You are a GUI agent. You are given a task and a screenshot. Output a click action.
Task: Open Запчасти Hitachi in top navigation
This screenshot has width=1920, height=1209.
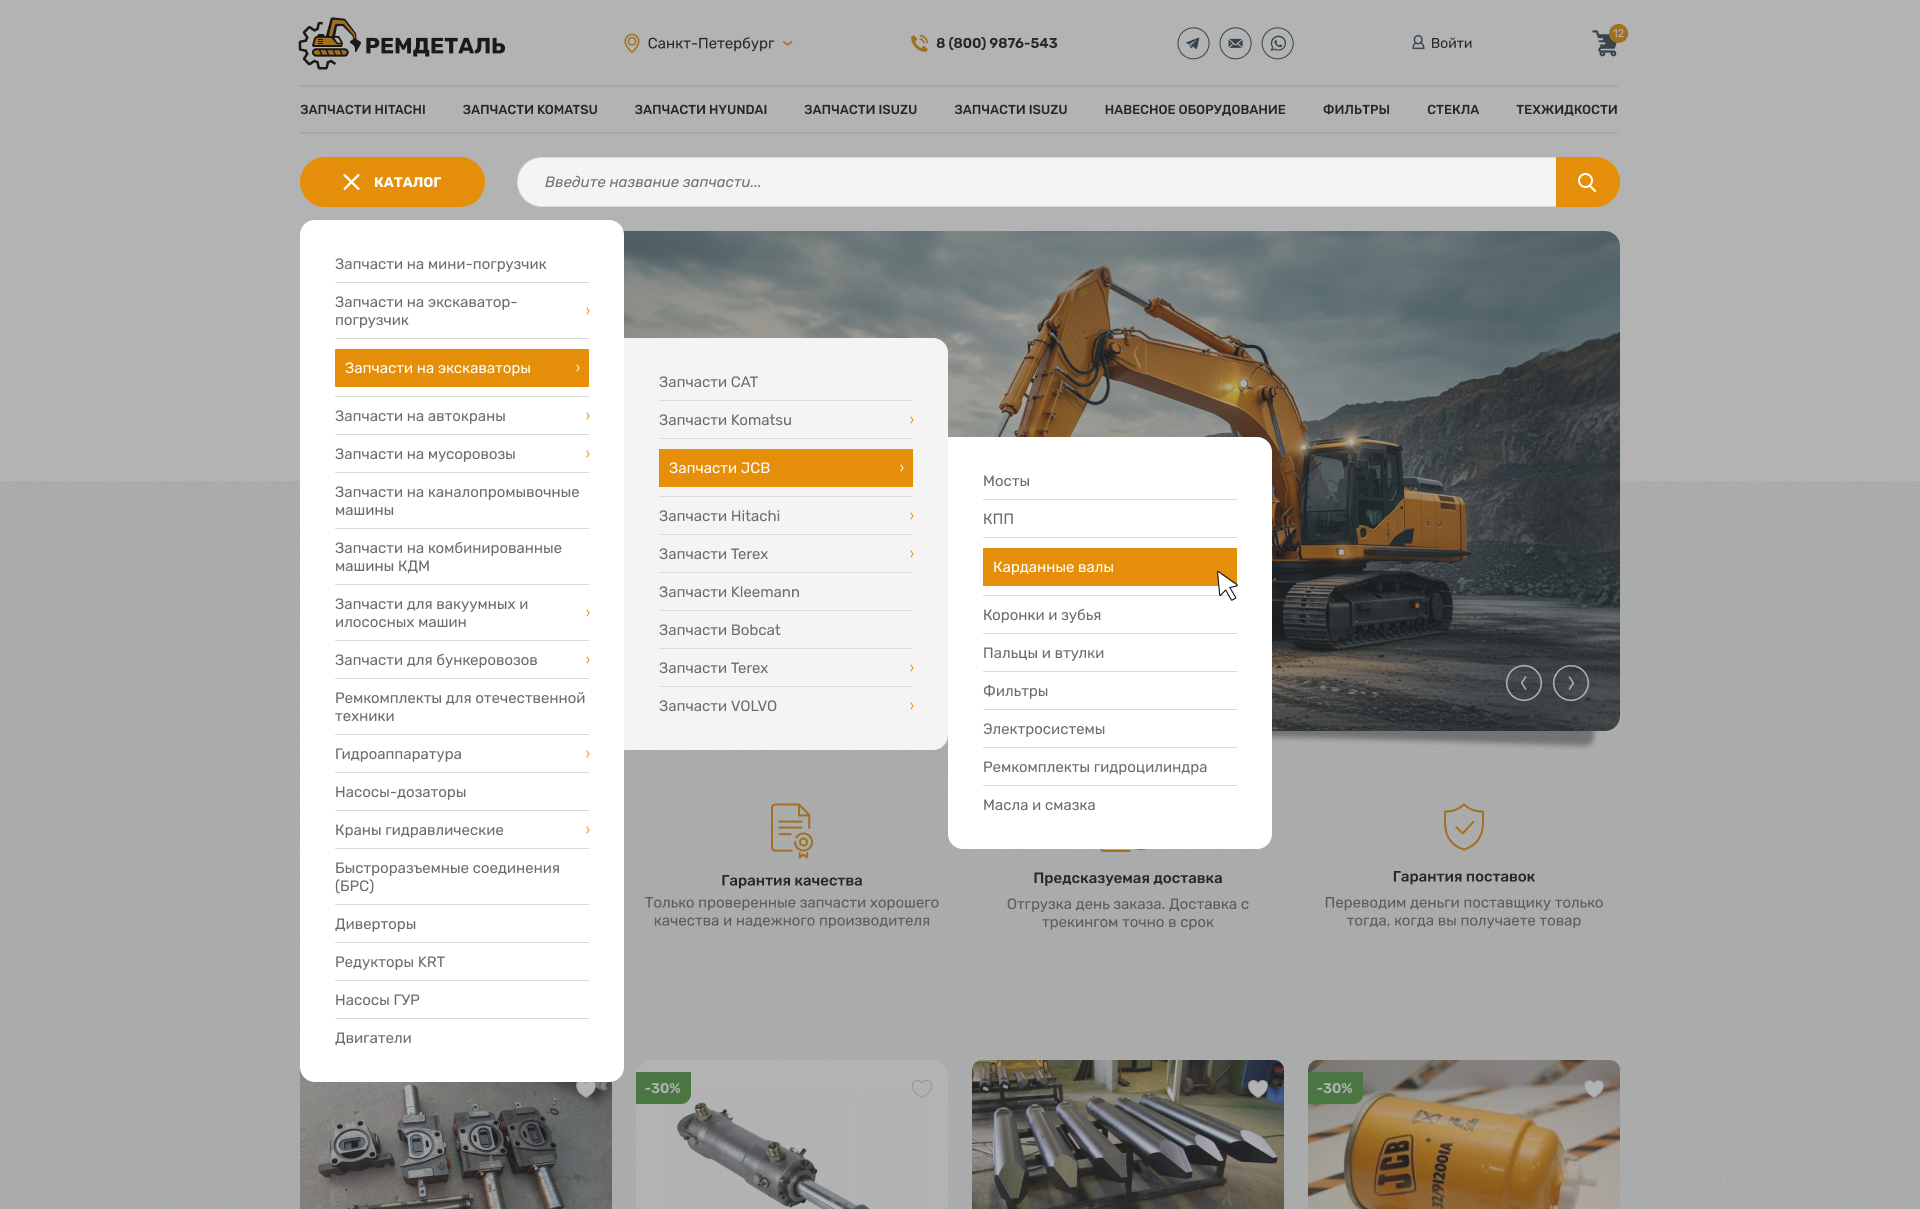(x=363, y=110)
